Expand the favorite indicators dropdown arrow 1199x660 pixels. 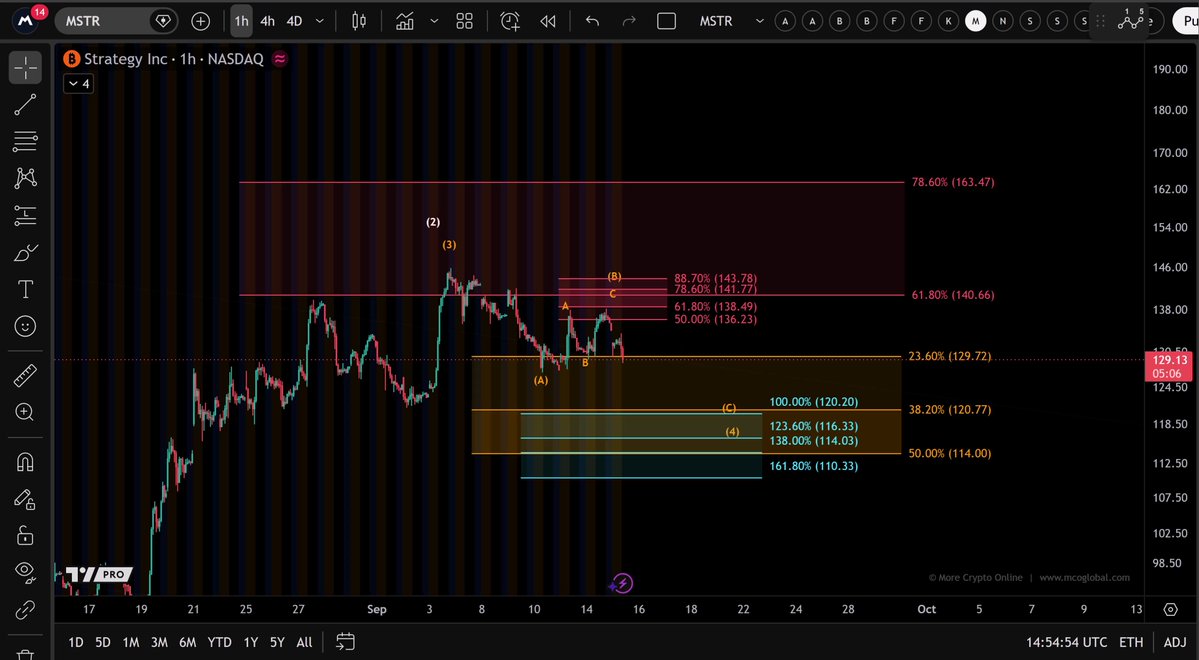tap(434, 21)
